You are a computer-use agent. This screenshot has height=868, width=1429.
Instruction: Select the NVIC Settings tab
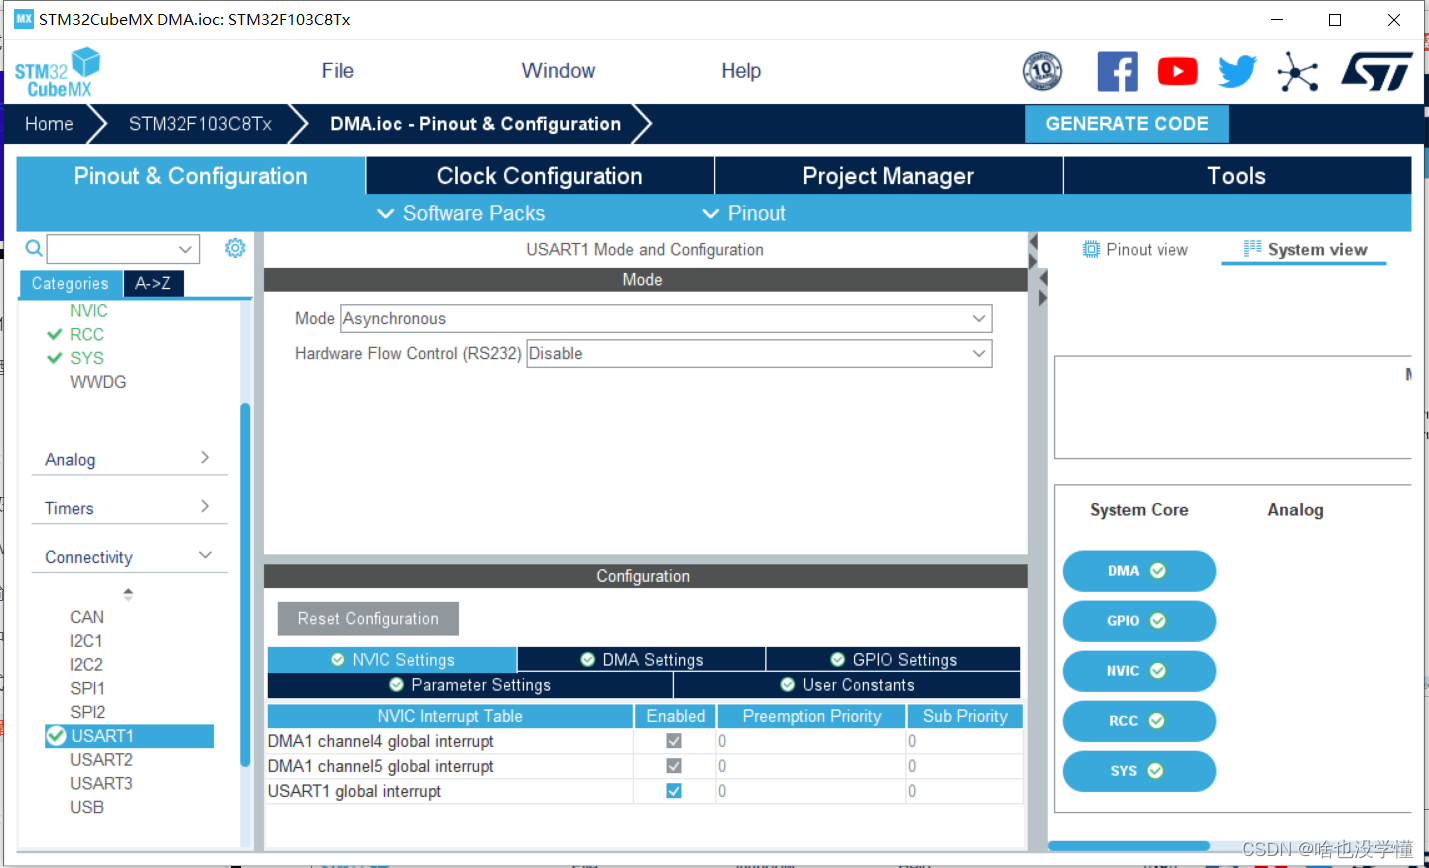pos(392,660)
